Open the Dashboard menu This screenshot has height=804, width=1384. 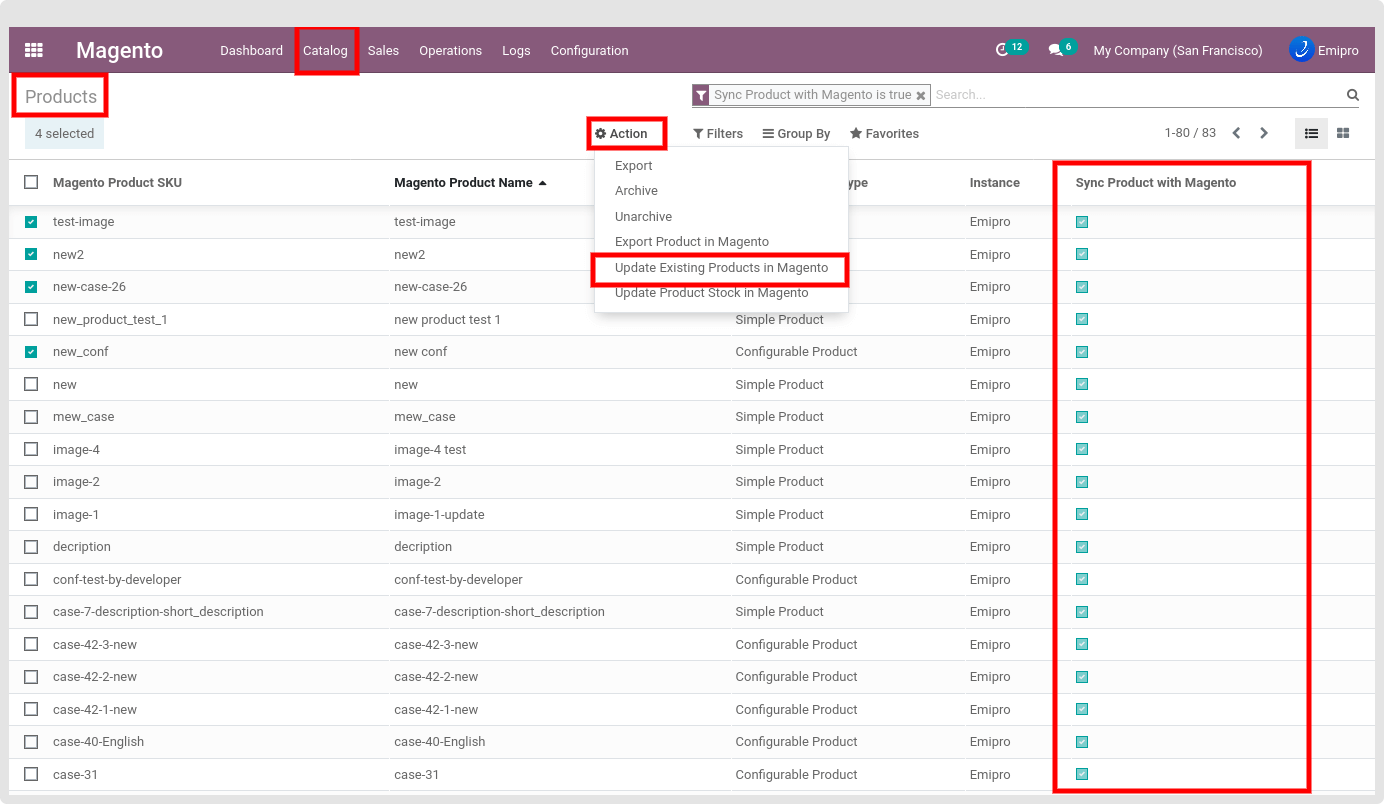tap(251, 50)
